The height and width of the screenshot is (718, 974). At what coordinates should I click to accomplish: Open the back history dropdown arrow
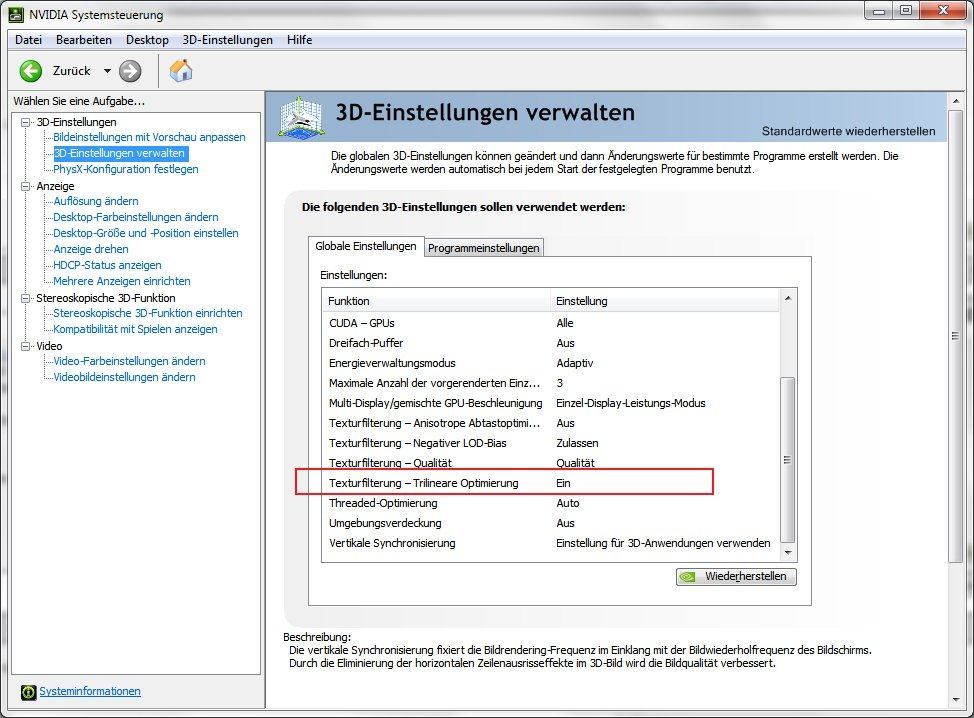tap(107, 71)
